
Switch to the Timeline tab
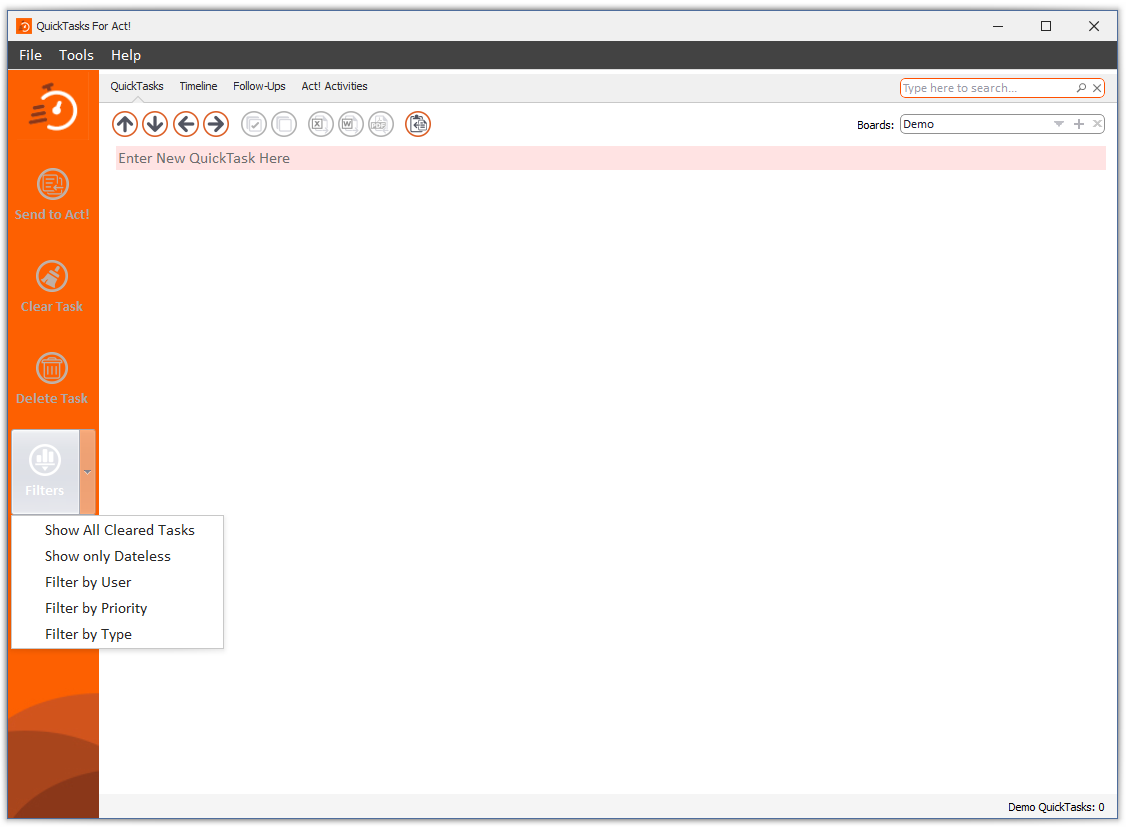pyautogui.click(x=199, y=86)
